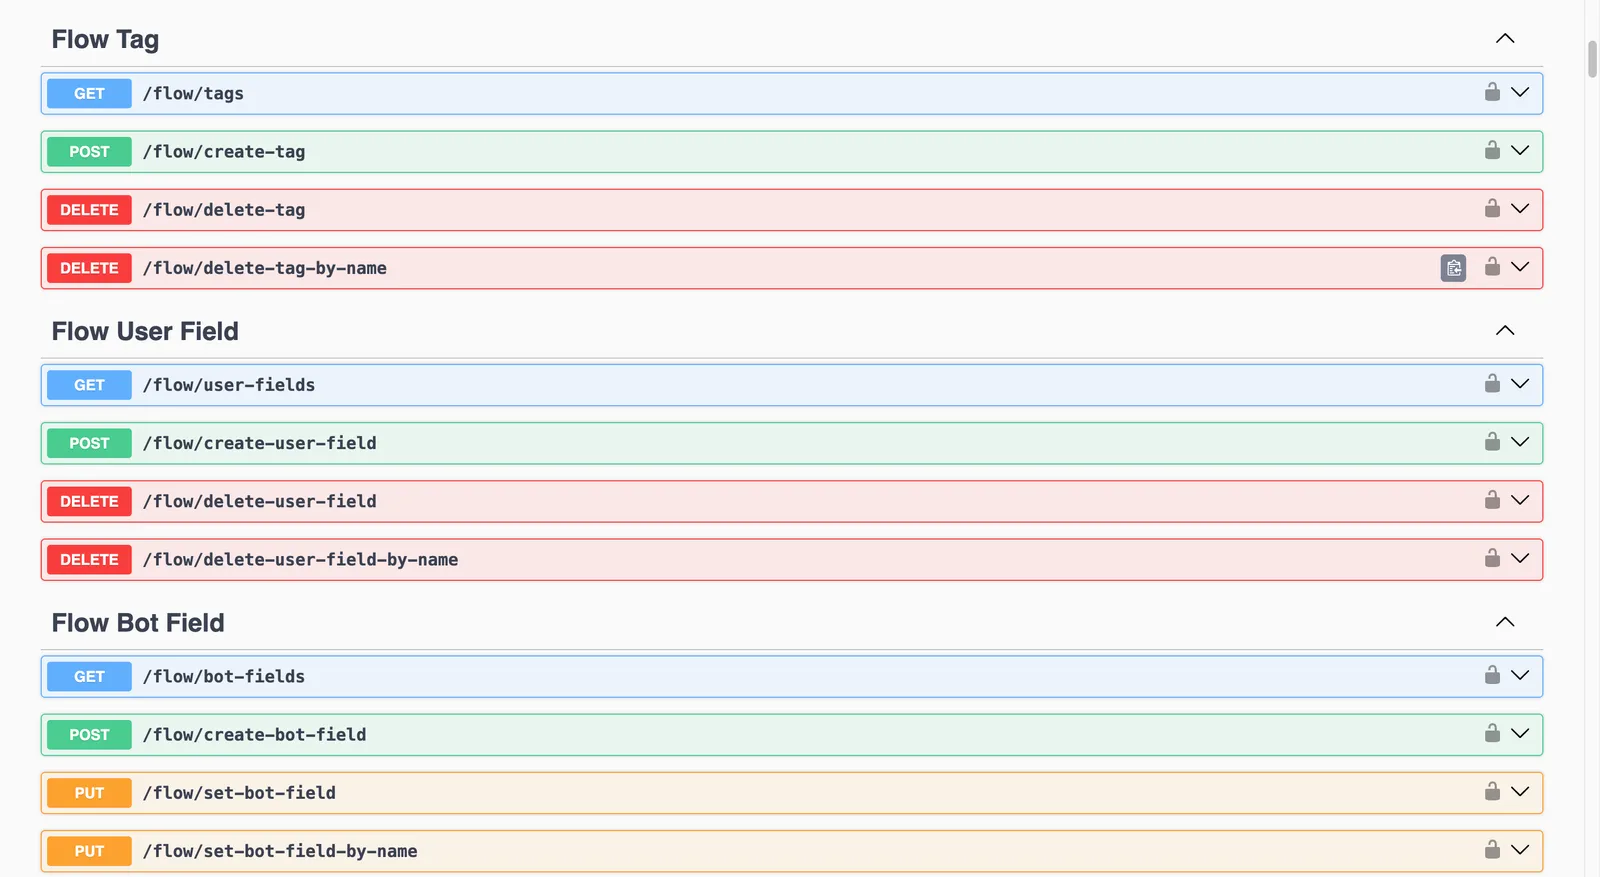Expand the PUT /flow/set-bot-field row chevron
The width and height of the screenshot is (1600, 877).
(1520, 791)
